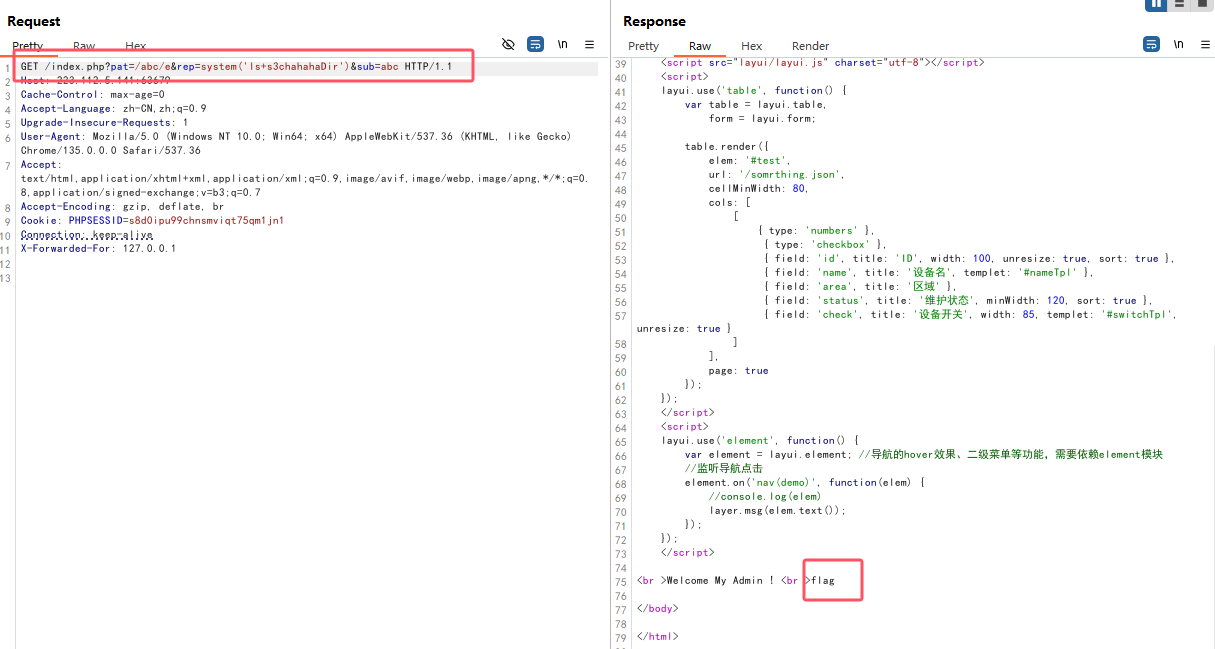Click the Request panel title
This screenshot has height=649, width=1215.
point(34,21)
